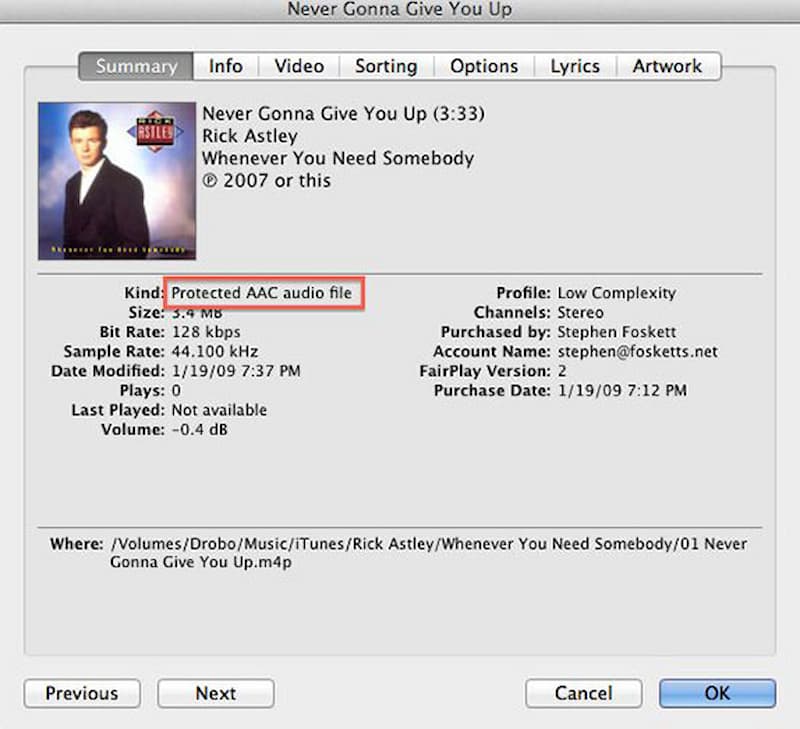Return to the Summary tab
This screenshot has height=729, width=800.
pyautogui.click(x=135, y=66)
